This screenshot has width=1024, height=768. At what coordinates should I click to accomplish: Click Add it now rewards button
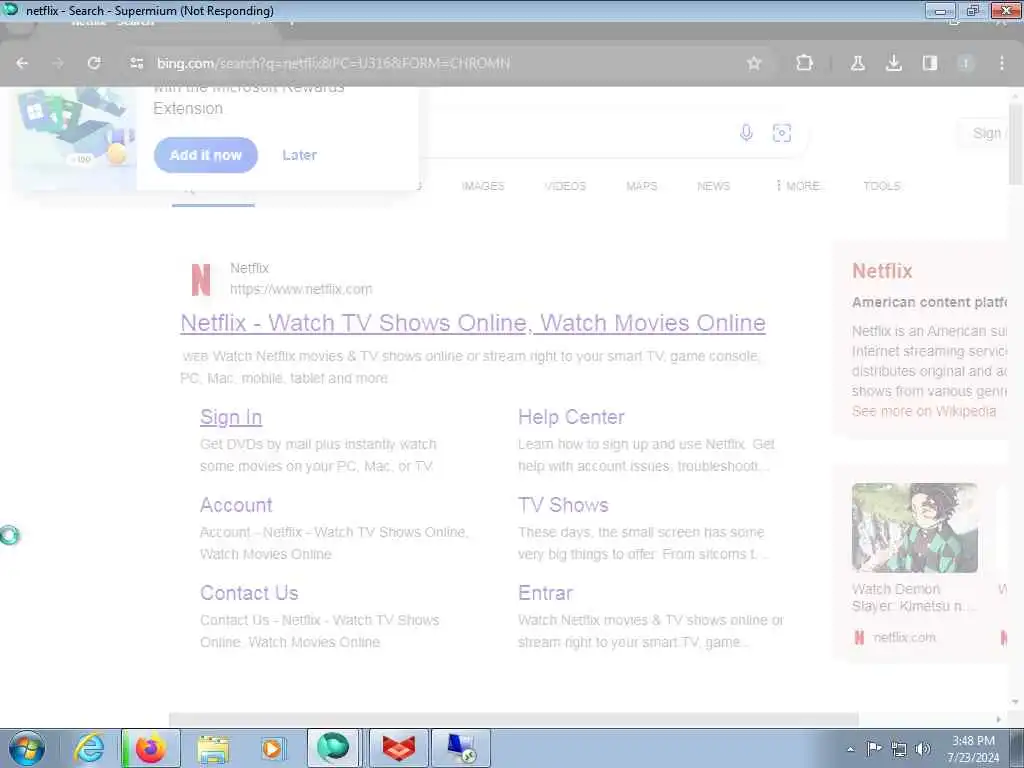click(206, 155)
